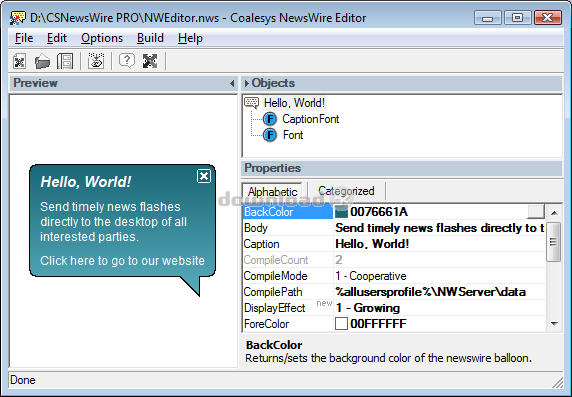Close the Hello, World! preview balloon
This screenshot has width=572, height=397.
204,176
